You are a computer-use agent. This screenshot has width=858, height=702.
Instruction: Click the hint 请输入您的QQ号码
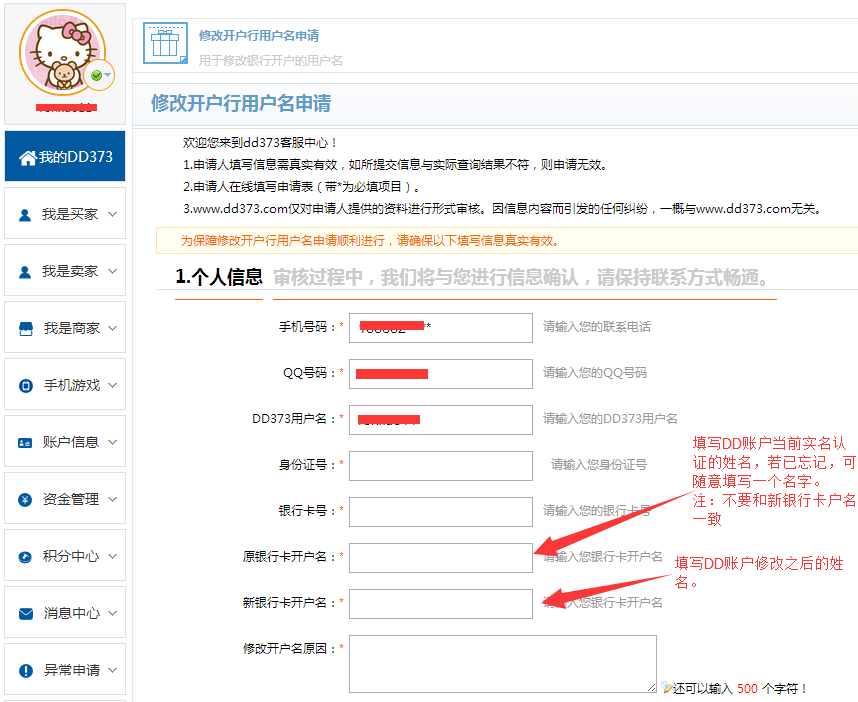(595, 373)
